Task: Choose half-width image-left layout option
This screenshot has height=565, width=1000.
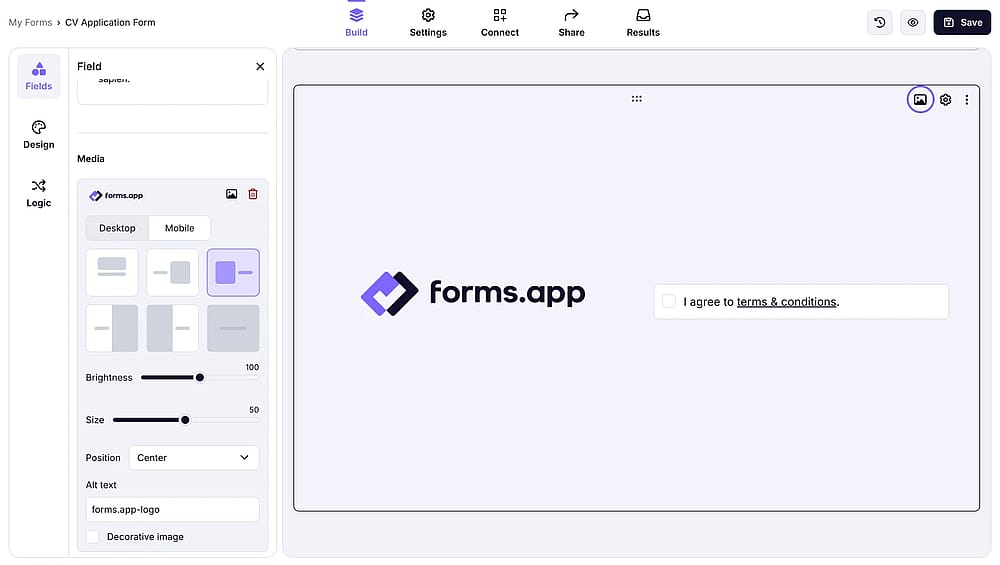Action: [172, 328]
